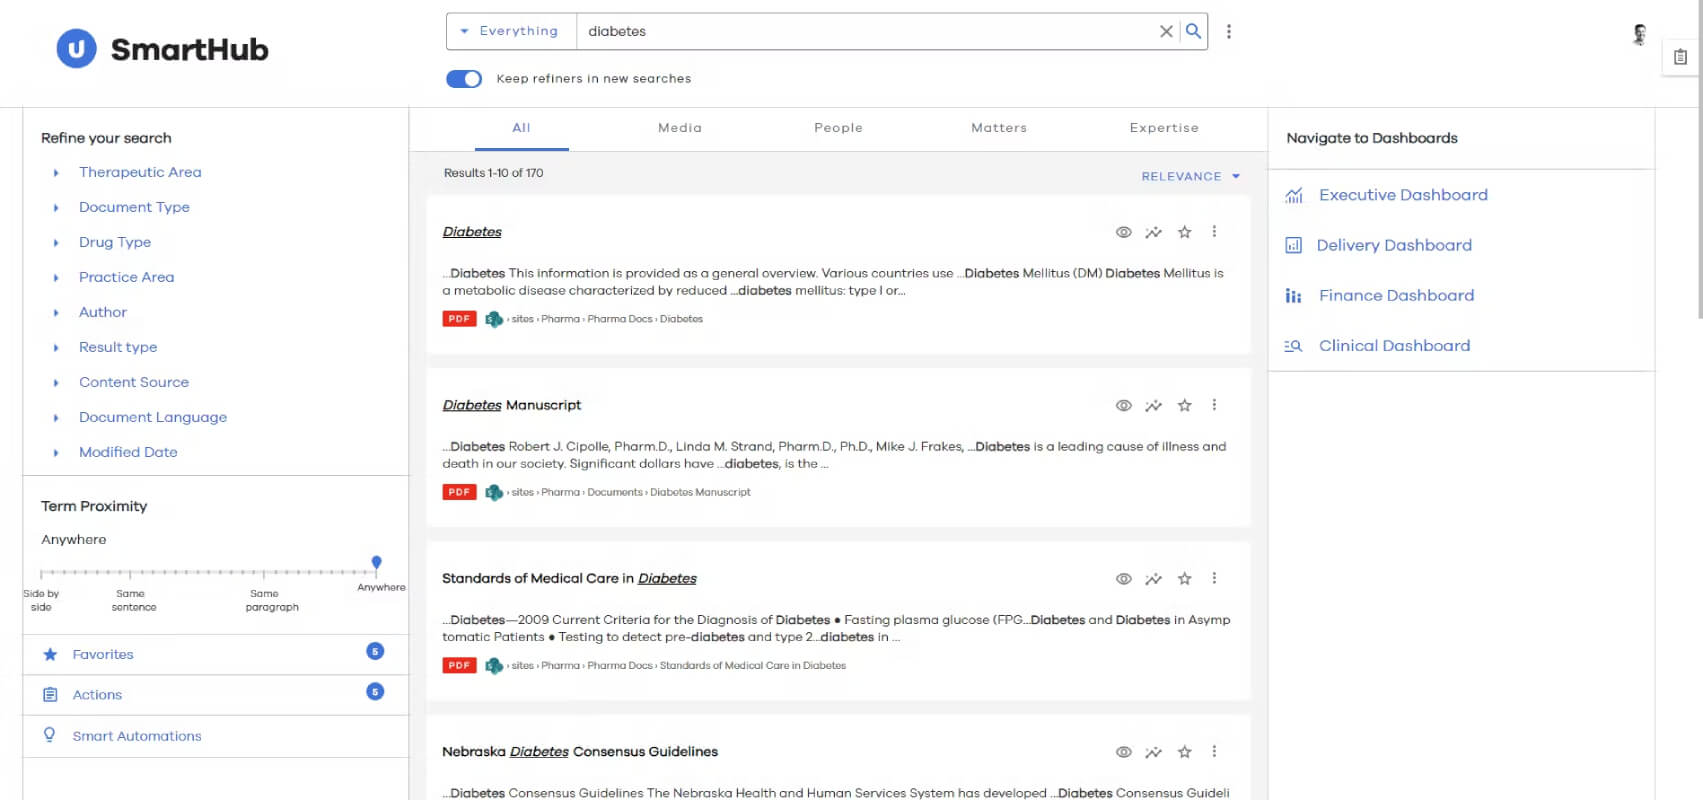Toggle Keep refiners in new searches
Screen dimensions: 1703x800
coord(464,79)
